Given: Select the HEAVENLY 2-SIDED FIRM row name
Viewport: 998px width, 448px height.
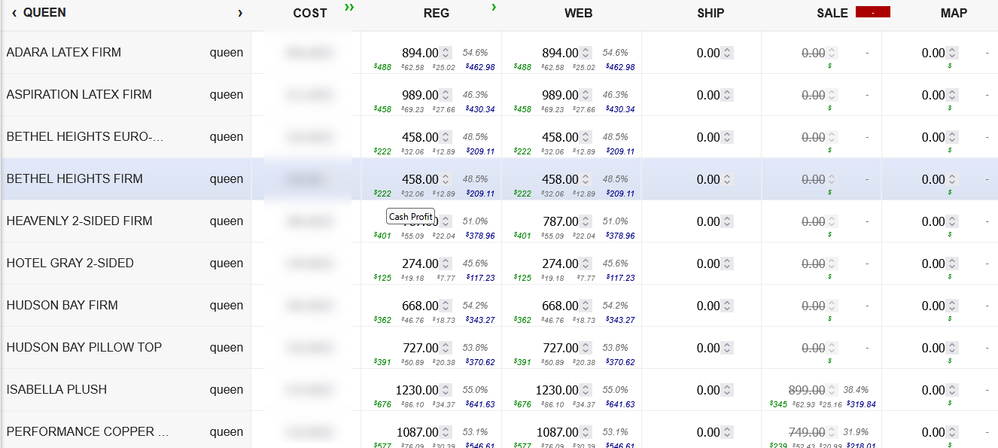Looking at the screenshot, I should pyautogui.click(x=80, y=221).
